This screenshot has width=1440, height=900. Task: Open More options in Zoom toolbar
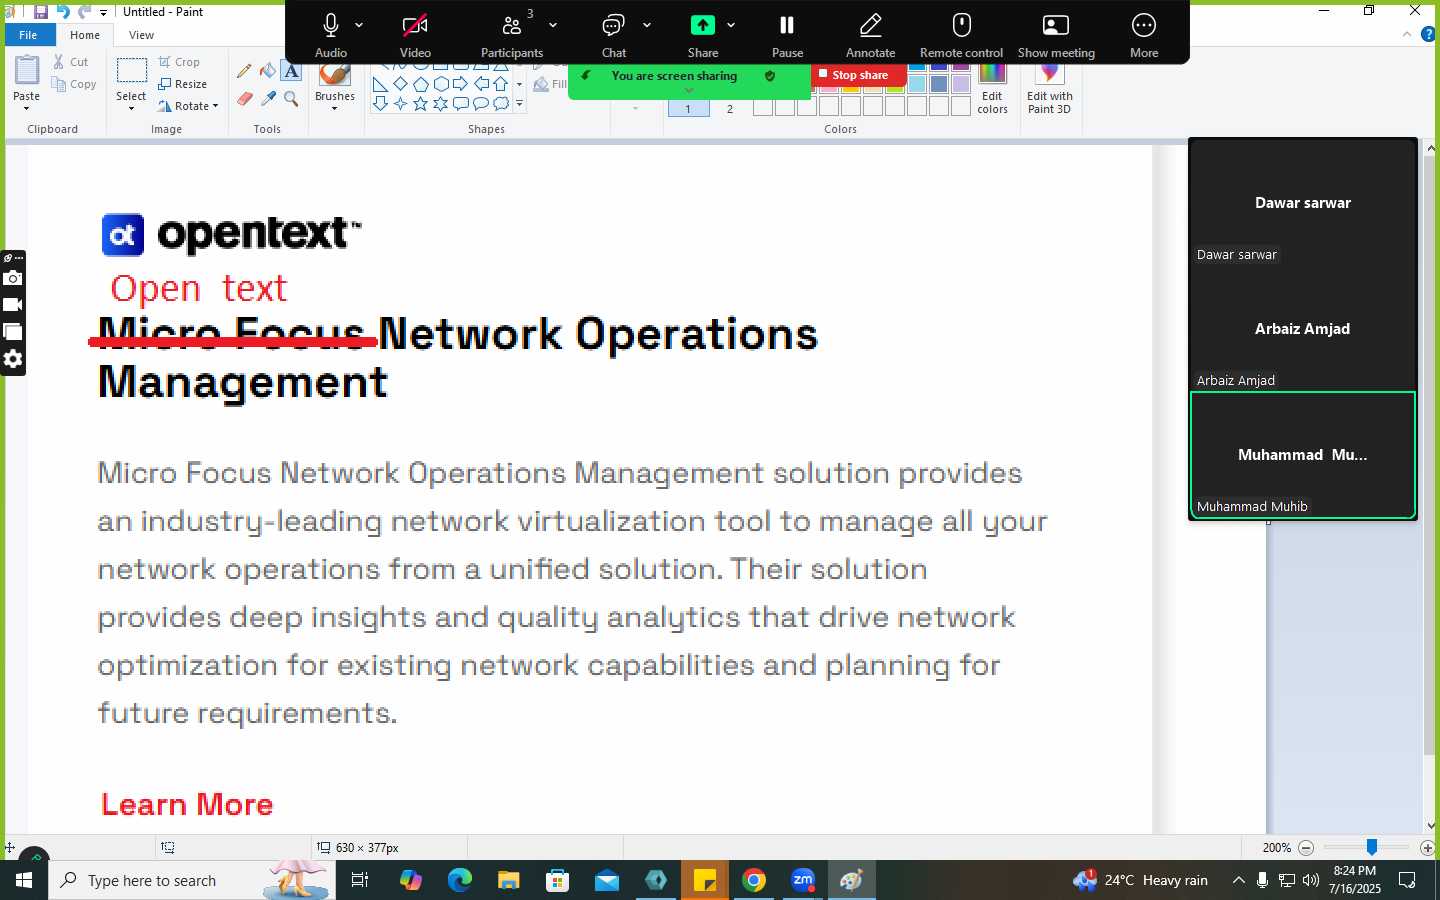[1144, 34]
